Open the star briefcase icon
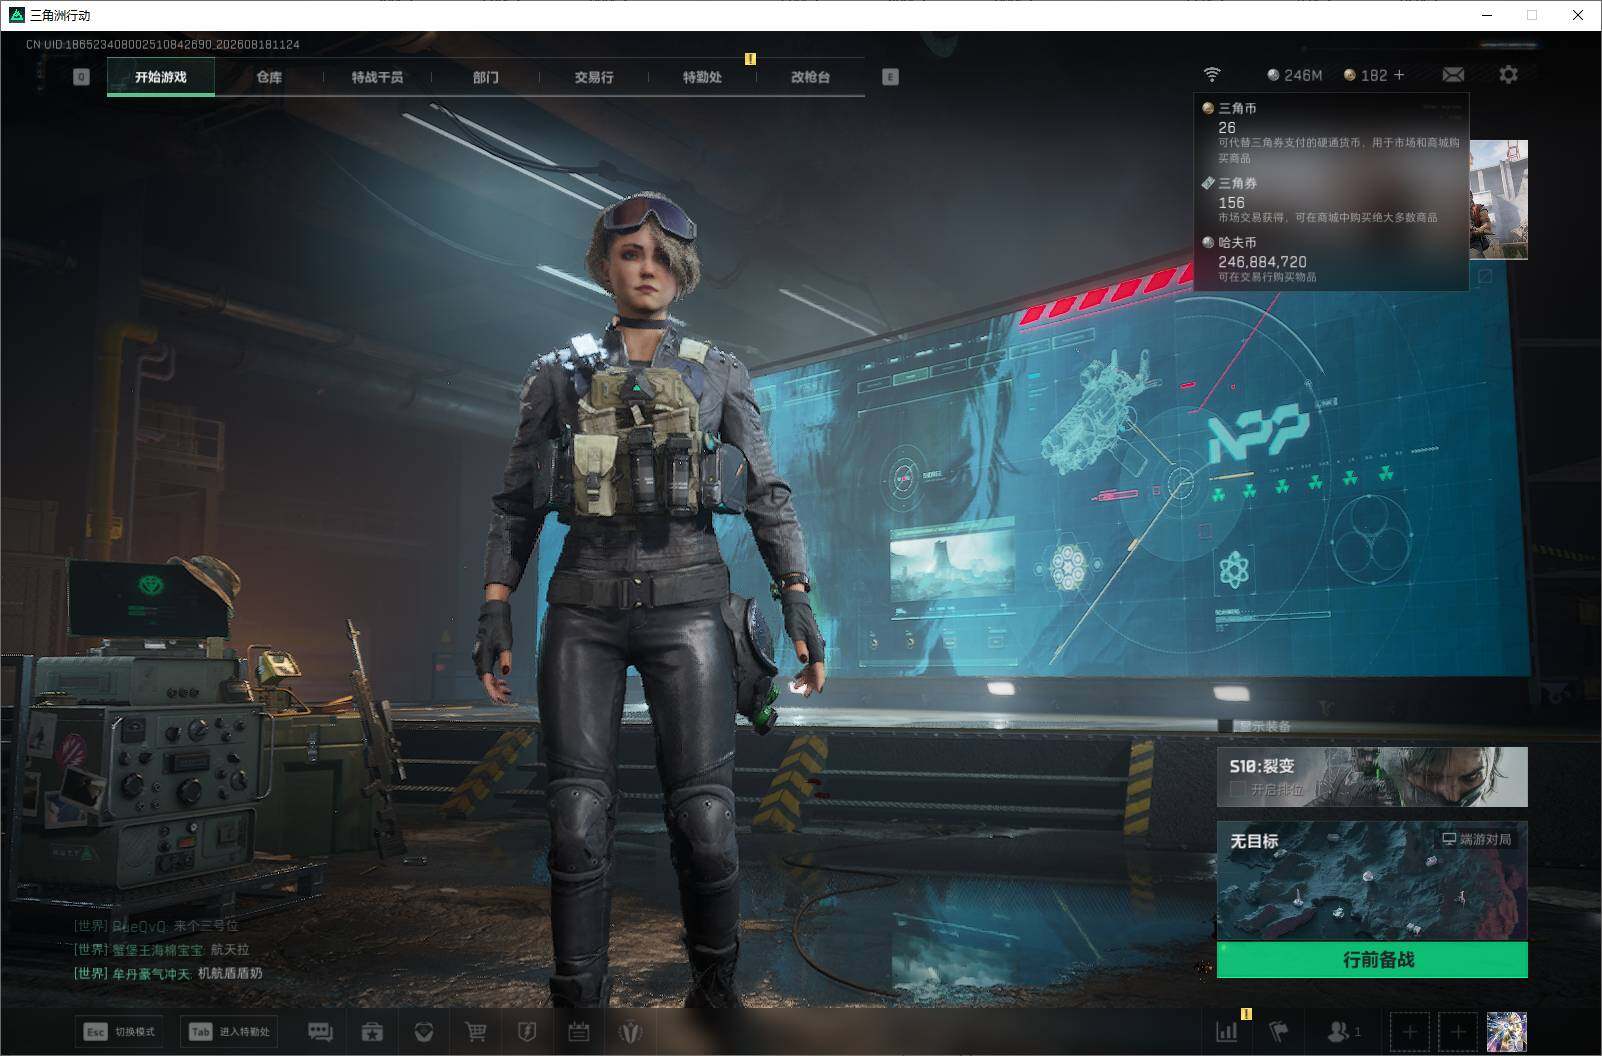The height and width of the screenshot is (1056, 1602). click(x=372, y=1032)
